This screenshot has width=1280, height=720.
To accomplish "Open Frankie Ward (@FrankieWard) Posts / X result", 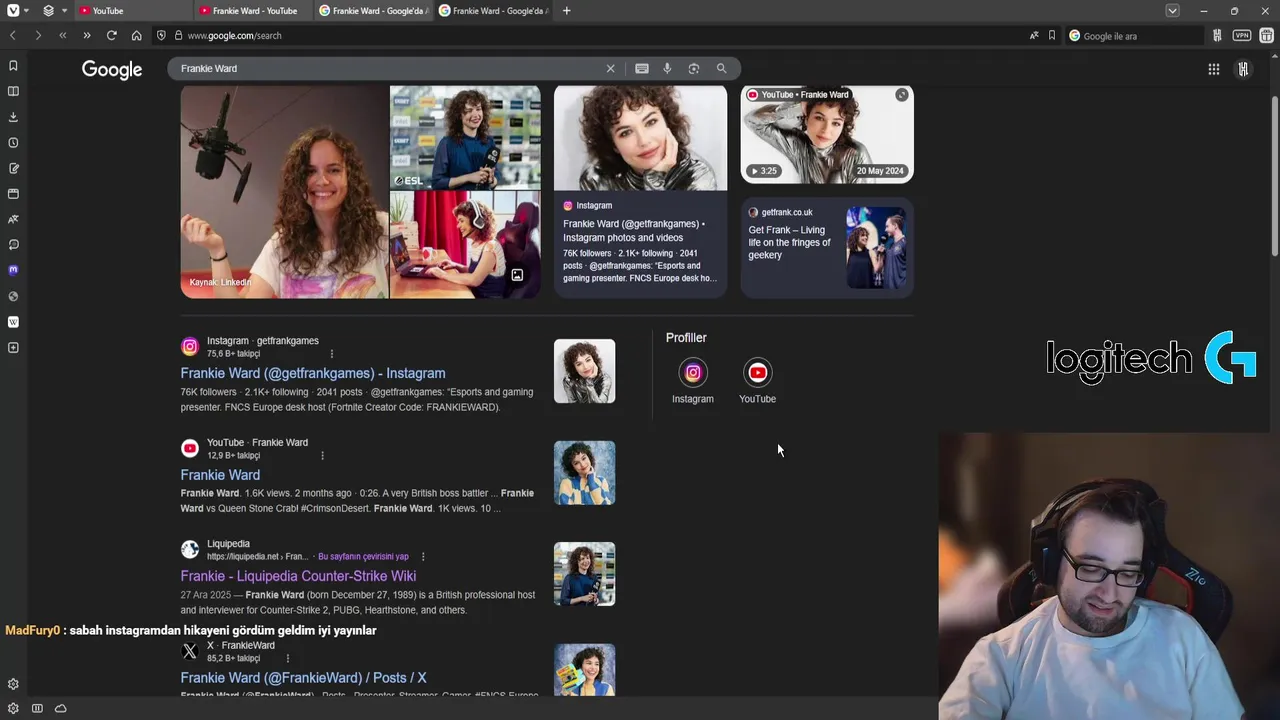I will coord(303,678).
